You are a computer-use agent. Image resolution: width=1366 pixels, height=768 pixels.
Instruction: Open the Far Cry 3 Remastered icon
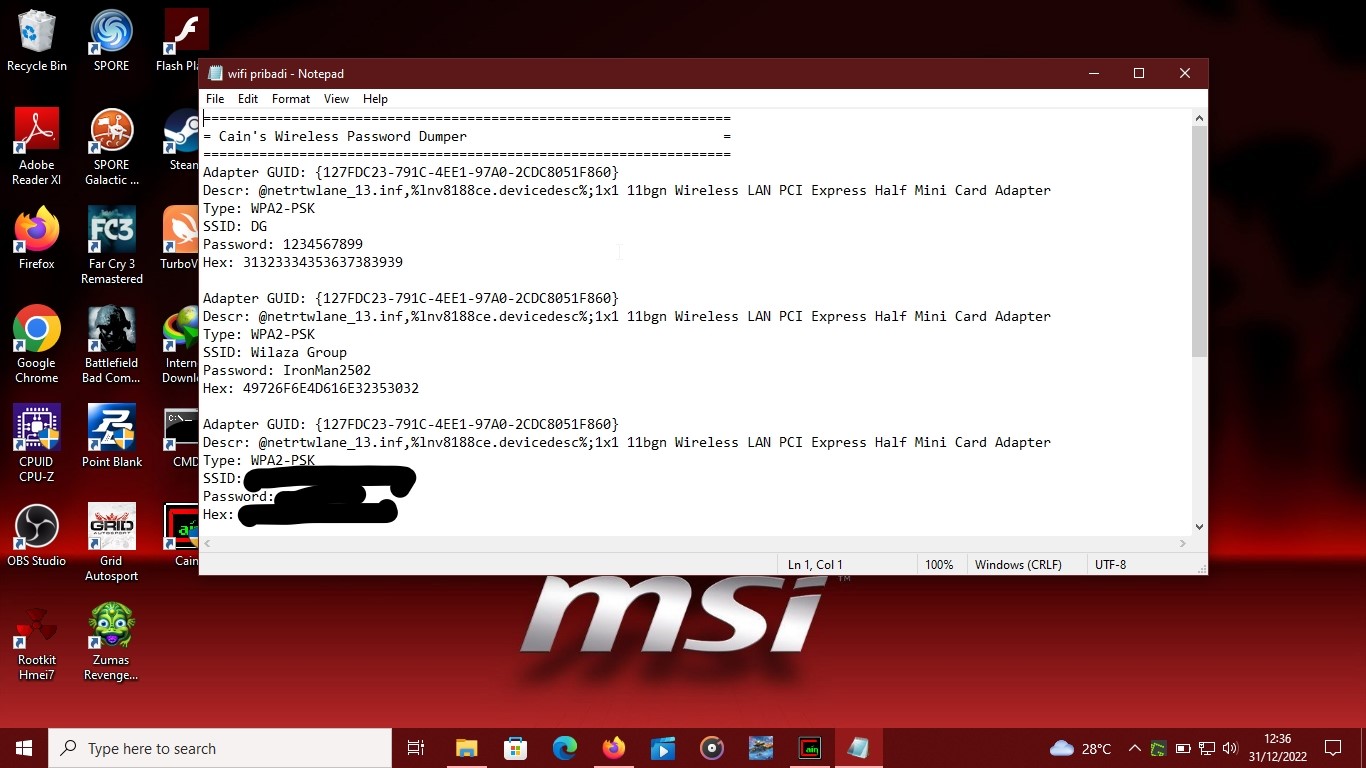coord(111,246)
